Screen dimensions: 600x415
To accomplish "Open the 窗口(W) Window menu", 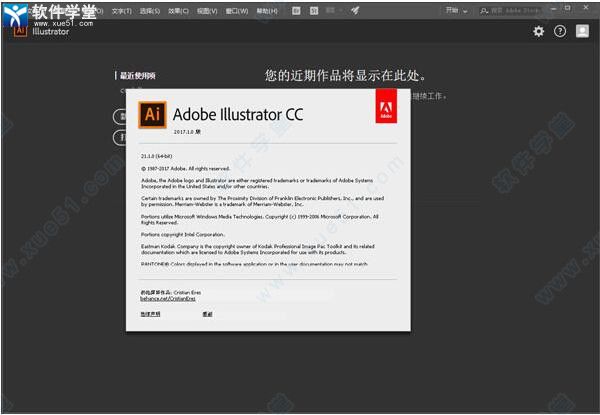I will click(x=237, y=11).
